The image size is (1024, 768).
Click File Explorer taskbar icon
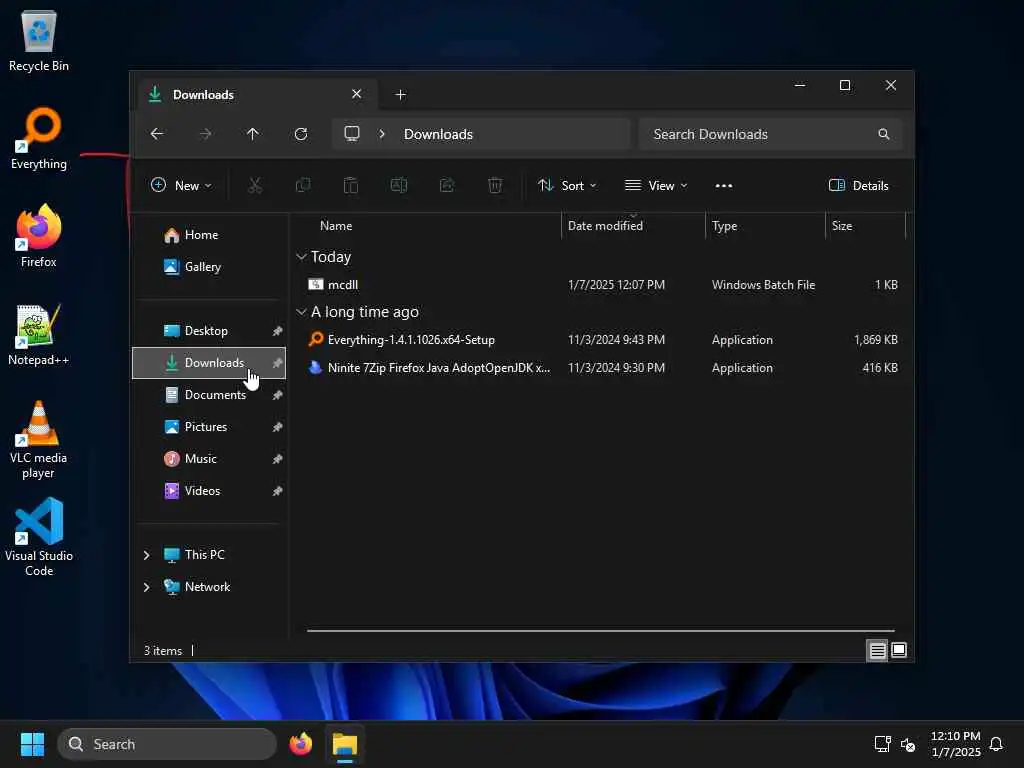(x=345, y=744)
